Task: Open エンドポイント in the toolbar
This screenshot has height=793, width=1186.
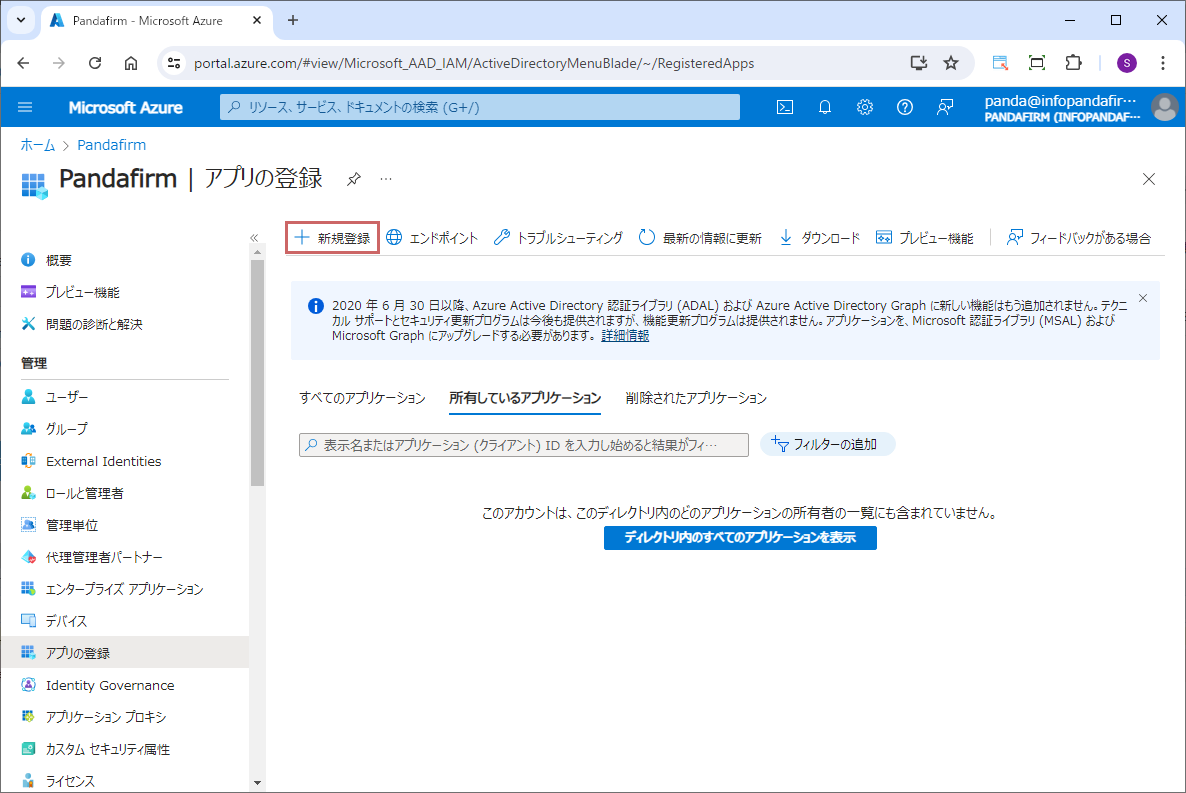Action: (x=432, y=238)
